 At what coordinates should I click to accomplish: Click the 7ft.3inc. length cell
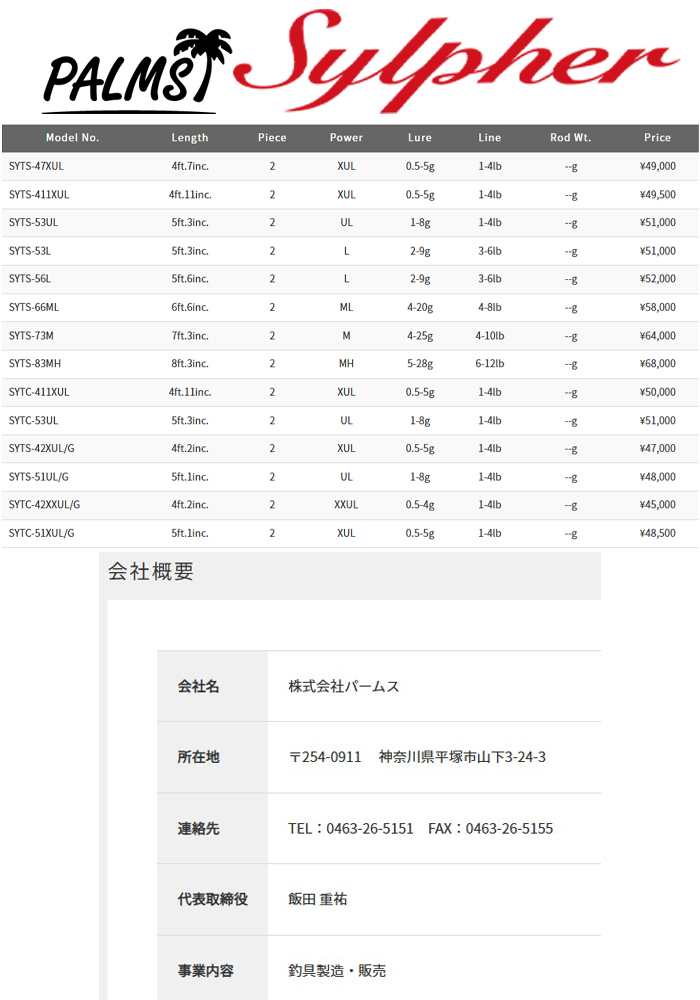(190, 335)
